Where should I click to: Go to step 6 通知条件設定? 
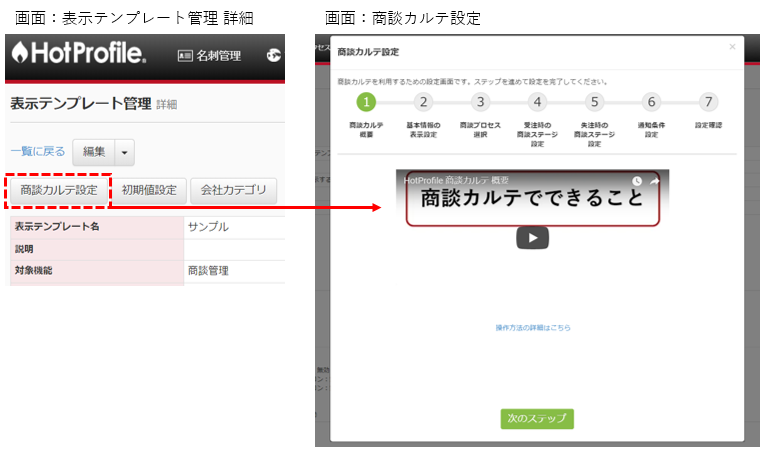coord(651,102)
